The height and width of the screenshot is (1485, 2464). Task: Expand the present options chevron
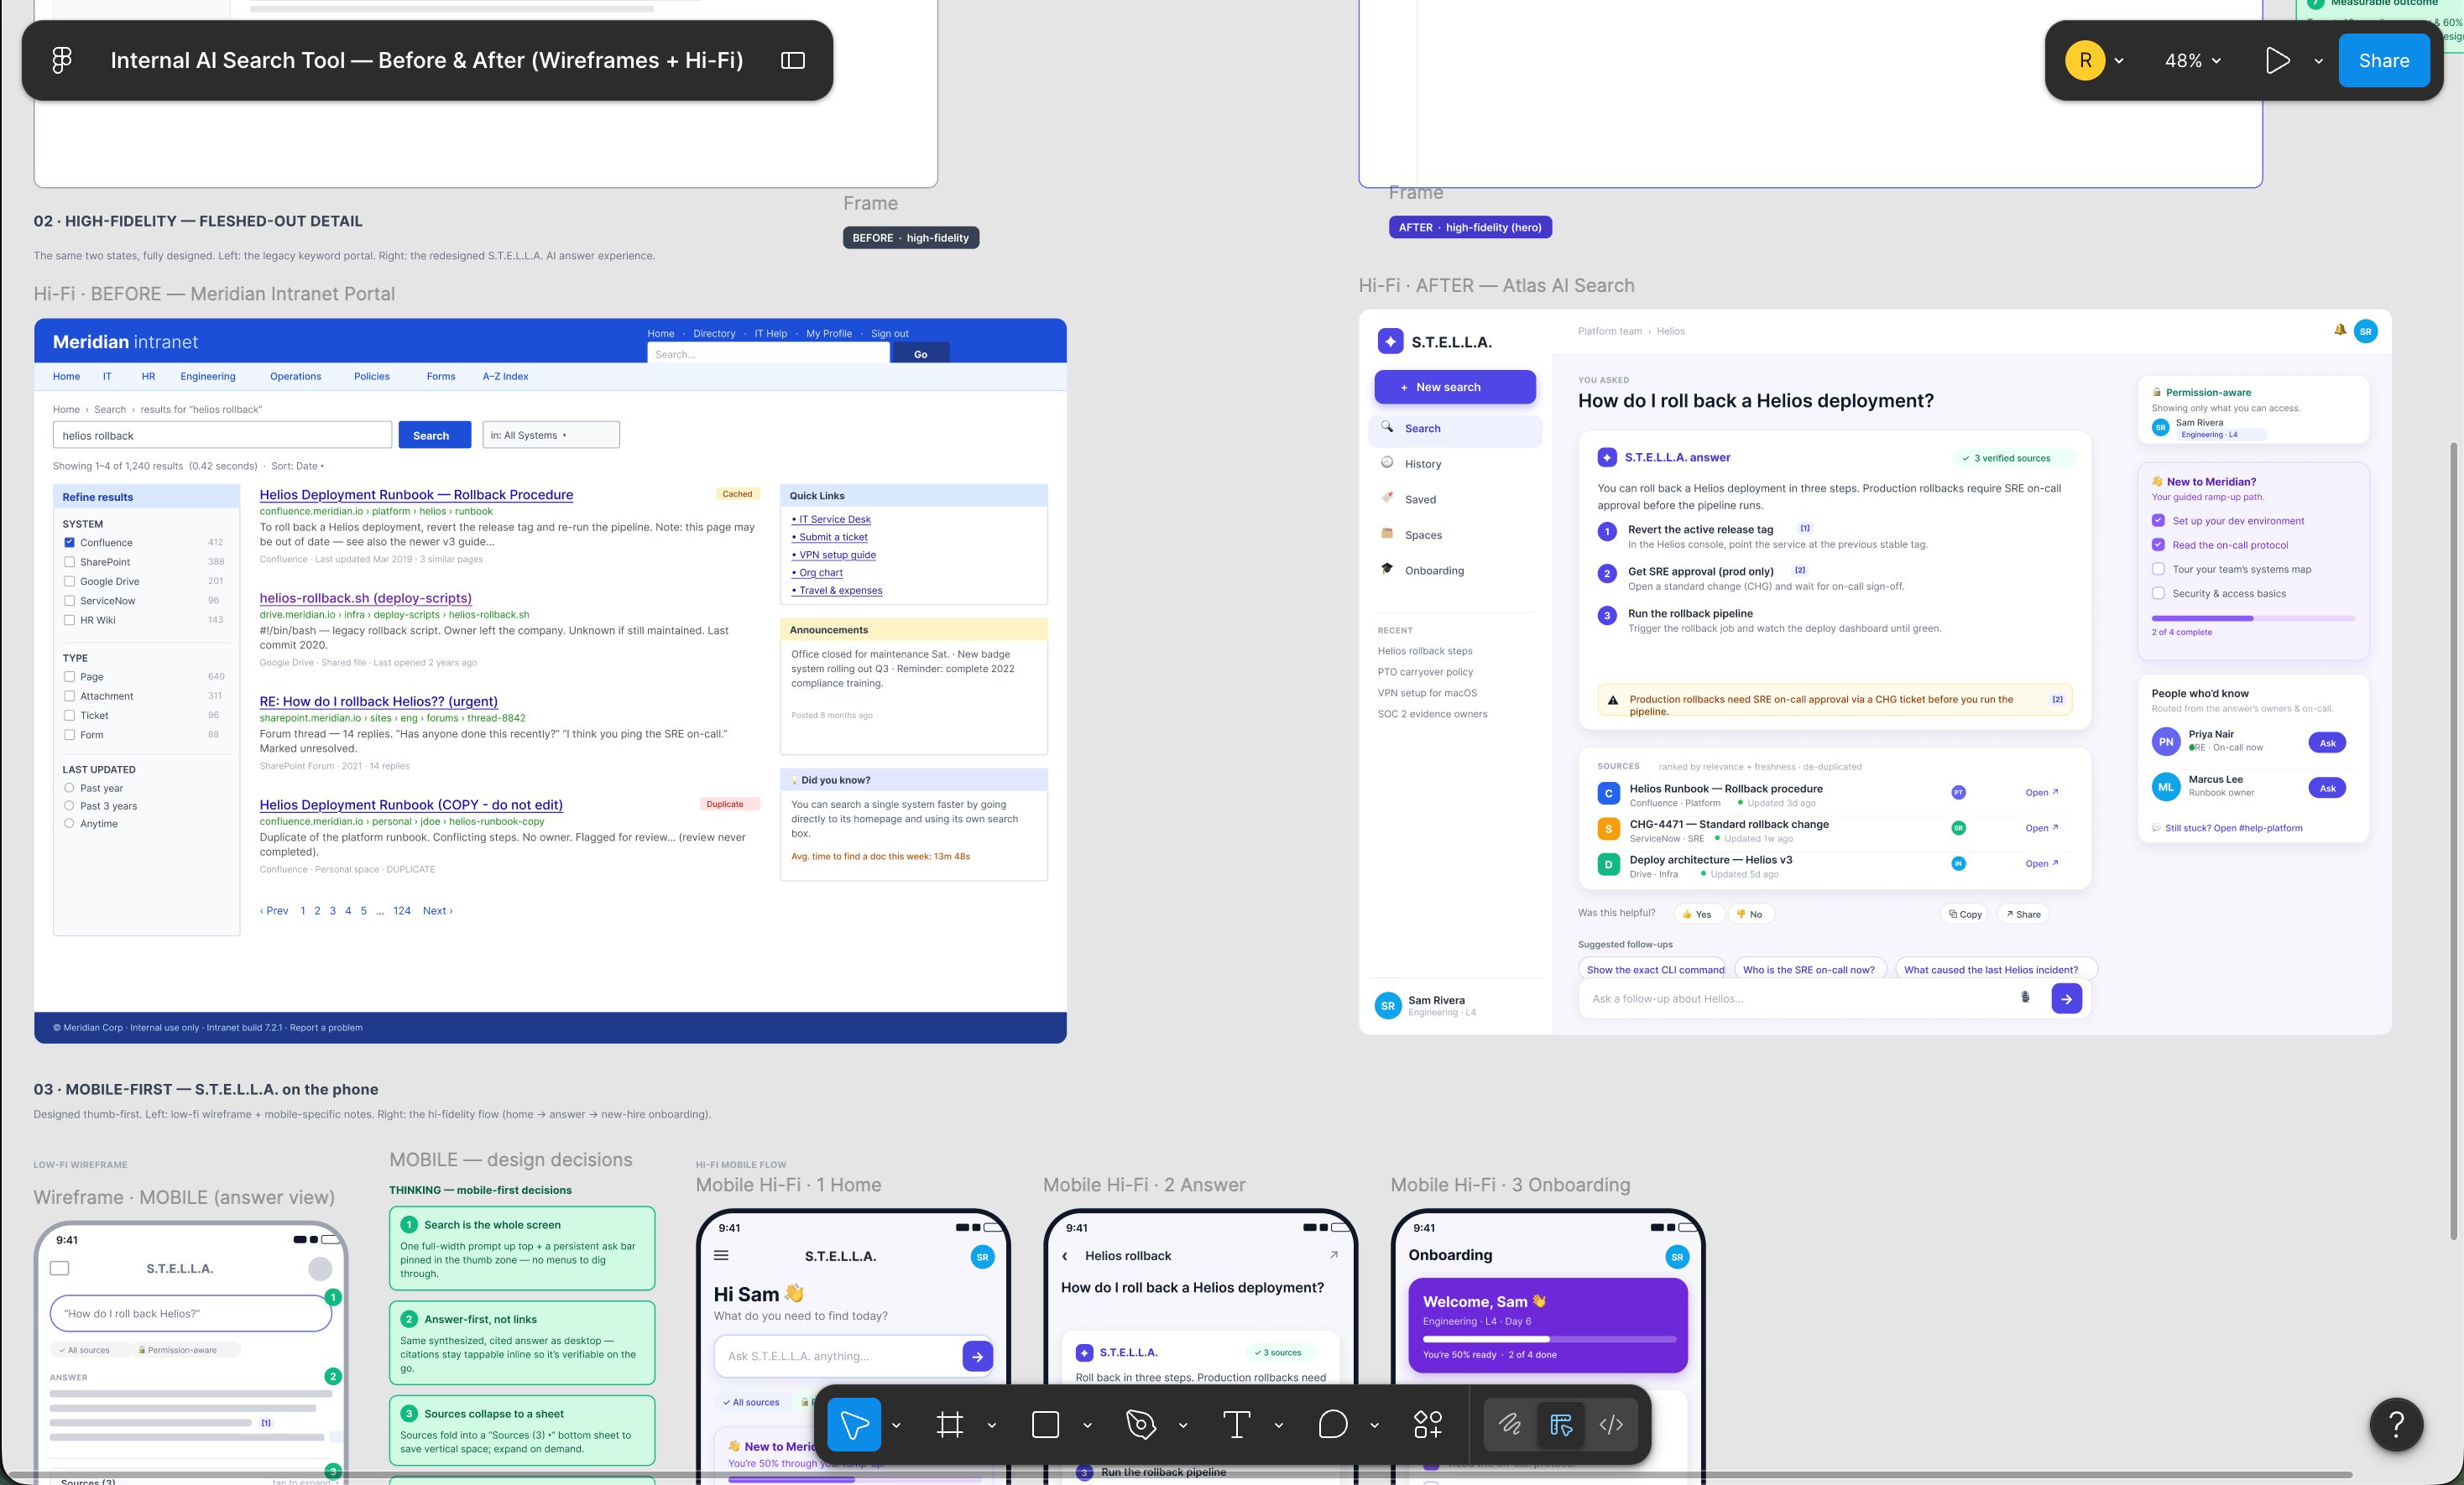tap(2318, 60)
